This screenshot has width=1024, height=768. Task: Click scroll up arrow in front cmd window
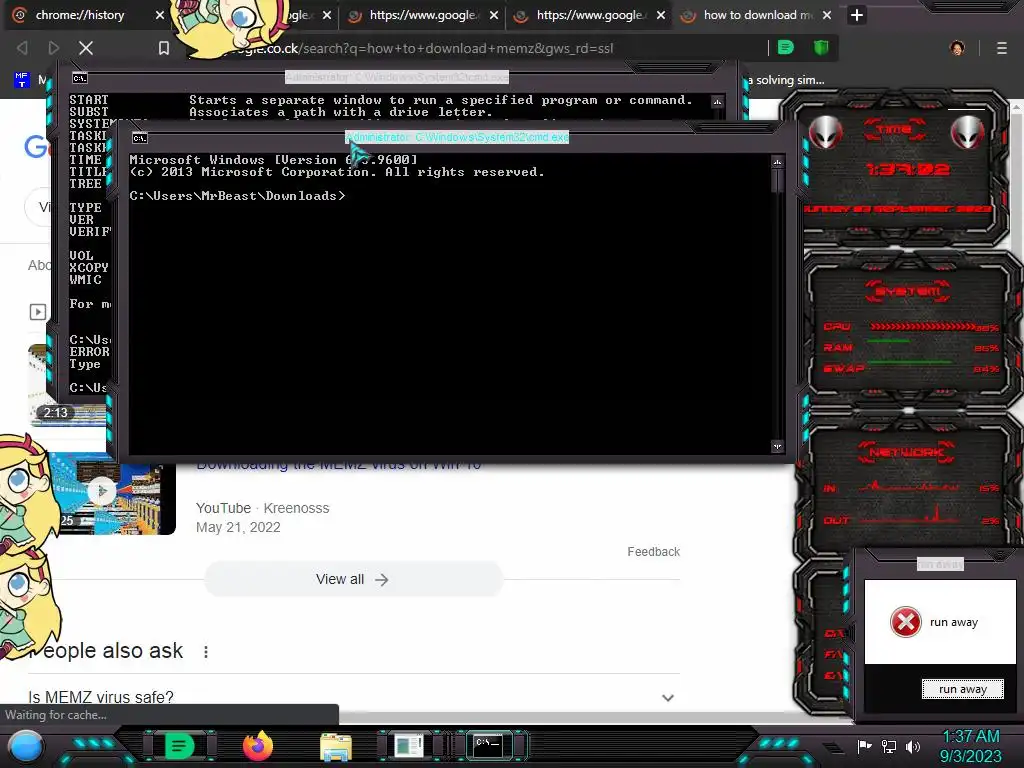[x=777, y=162]
